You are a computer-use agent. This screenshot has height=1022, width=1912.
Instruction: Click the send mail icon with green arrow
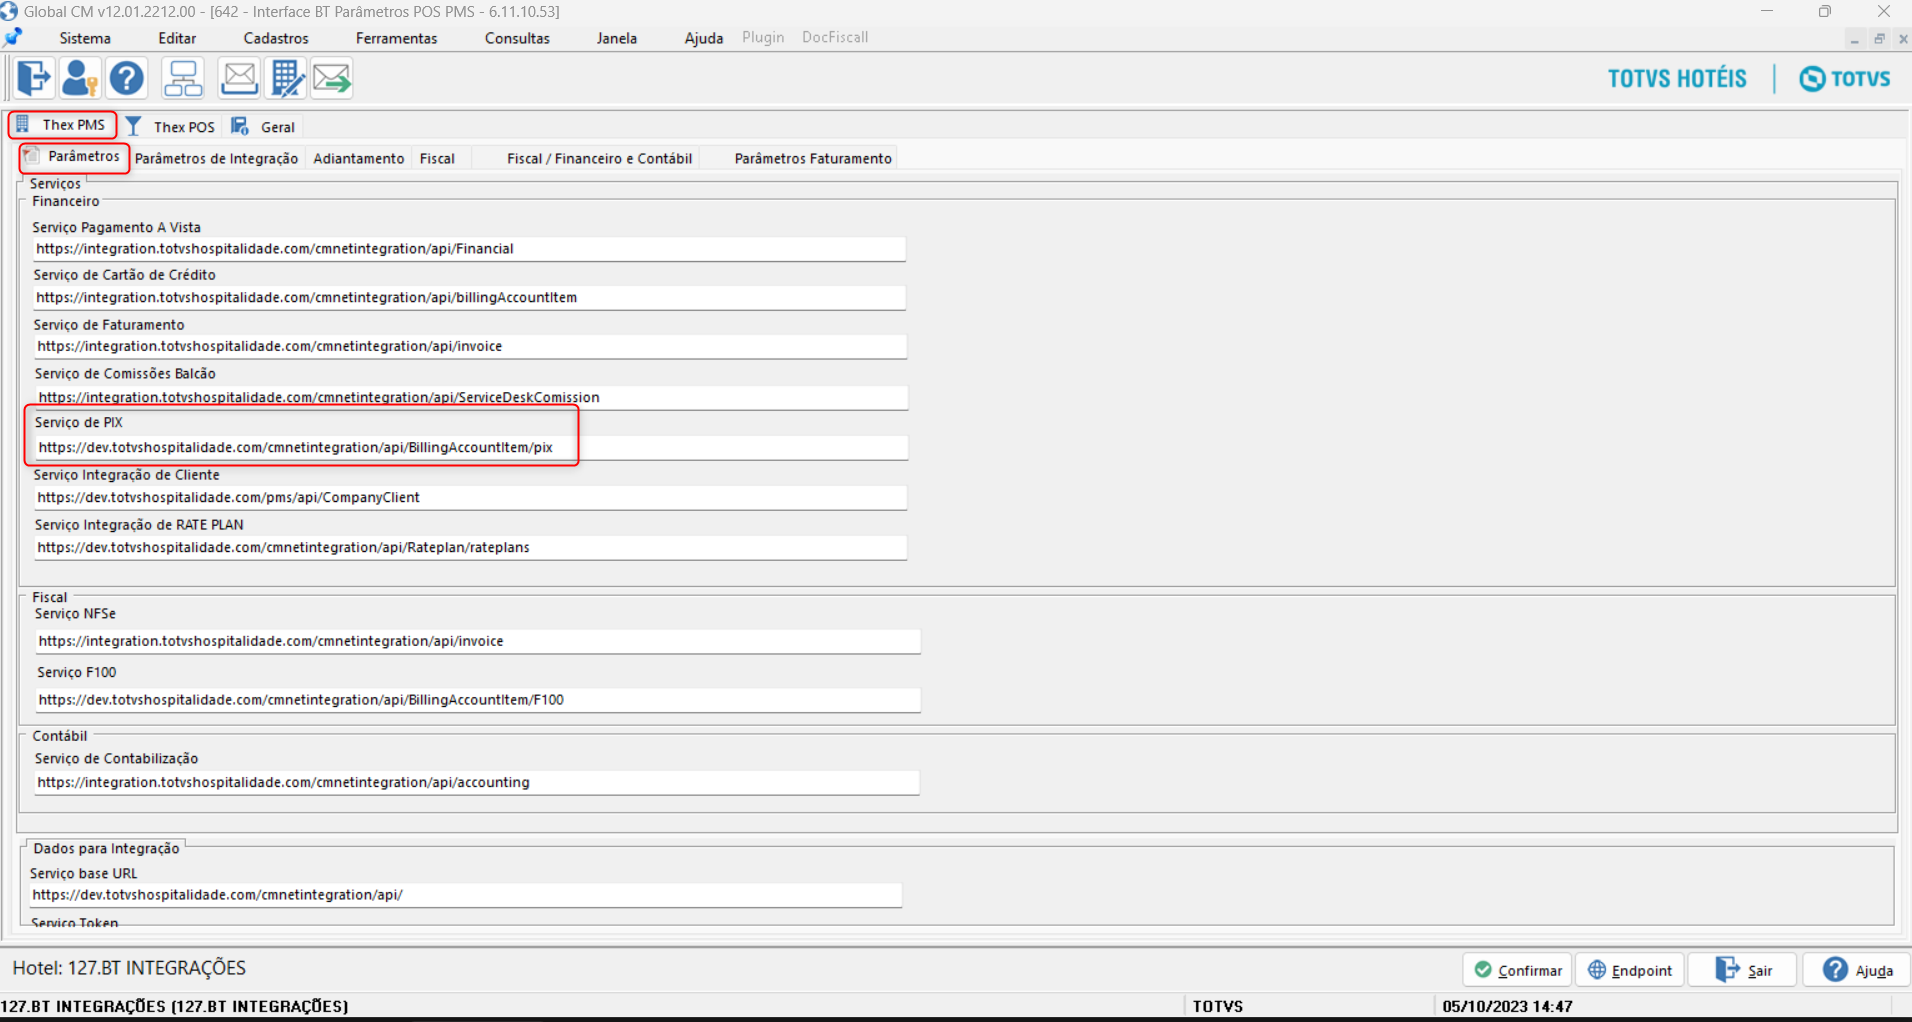pos(333,78)
